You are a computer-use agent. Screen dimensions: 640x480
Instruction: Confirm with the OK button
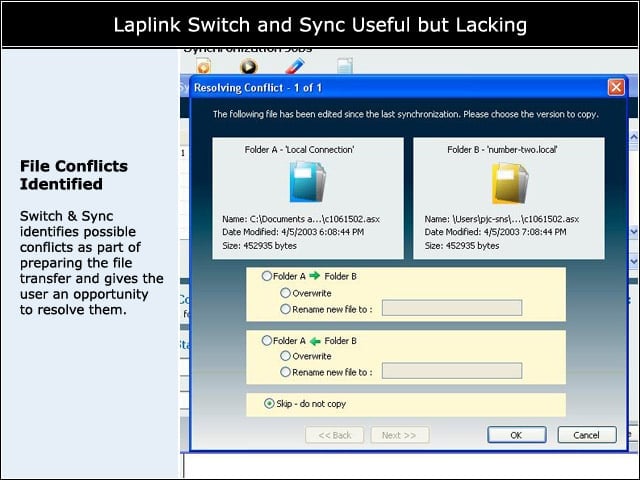517,435
